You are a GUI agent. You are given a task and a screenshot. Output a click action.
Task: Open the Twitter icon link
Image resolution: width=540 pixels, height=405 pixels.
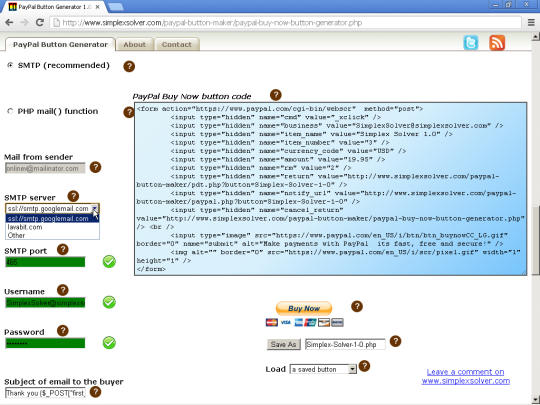[471, 43]
